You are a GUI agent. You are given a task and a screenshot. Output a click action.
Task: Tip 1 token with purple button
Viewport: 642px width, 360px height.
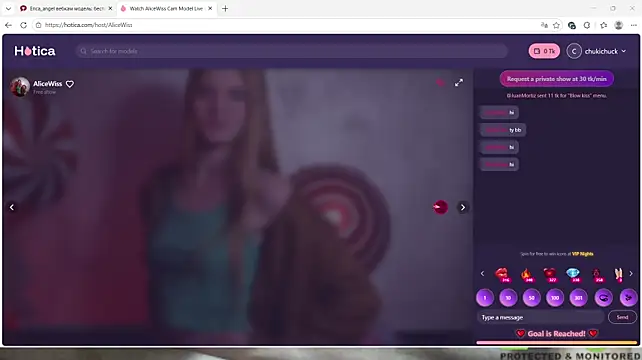[x=485, y=298]
